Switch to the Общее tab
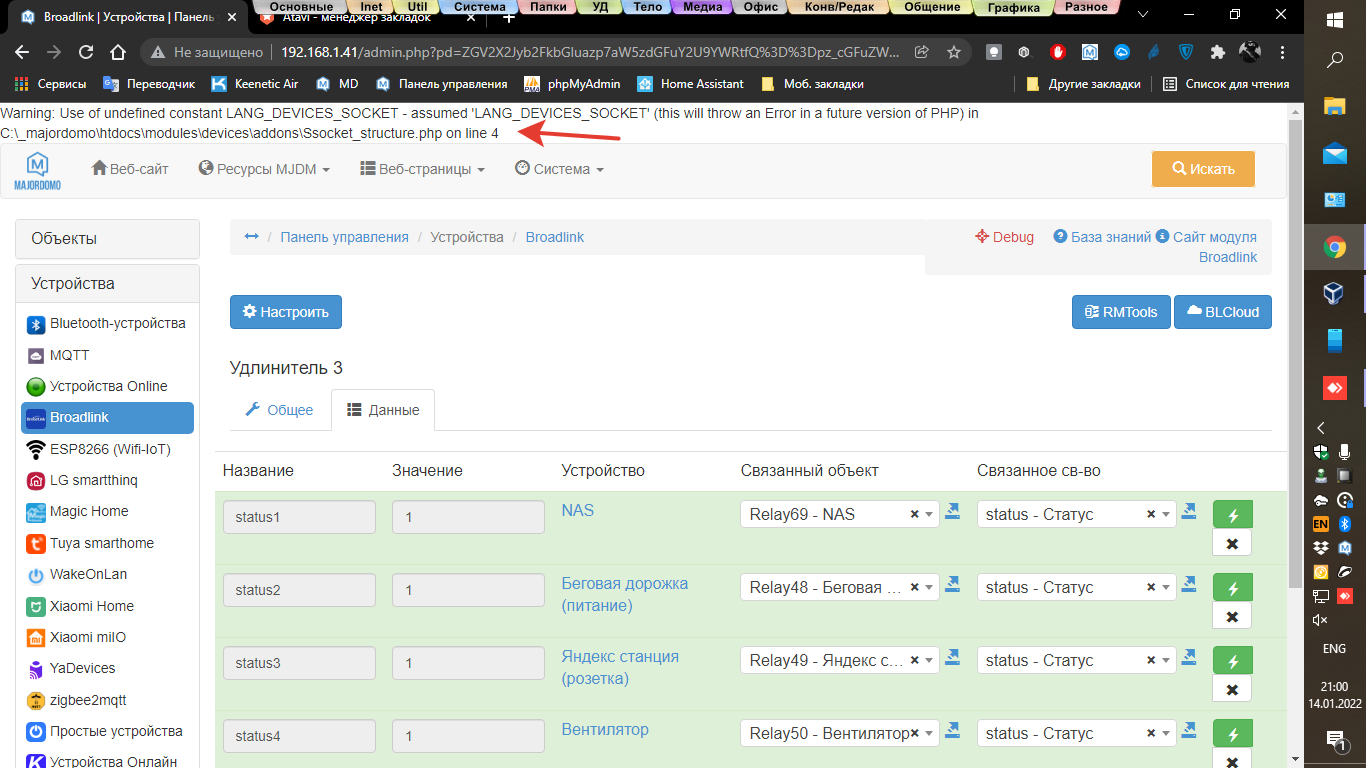Image resolution: width=1366 pixels, height=768 pixels. pyautogui.click(x=279, y=410)
